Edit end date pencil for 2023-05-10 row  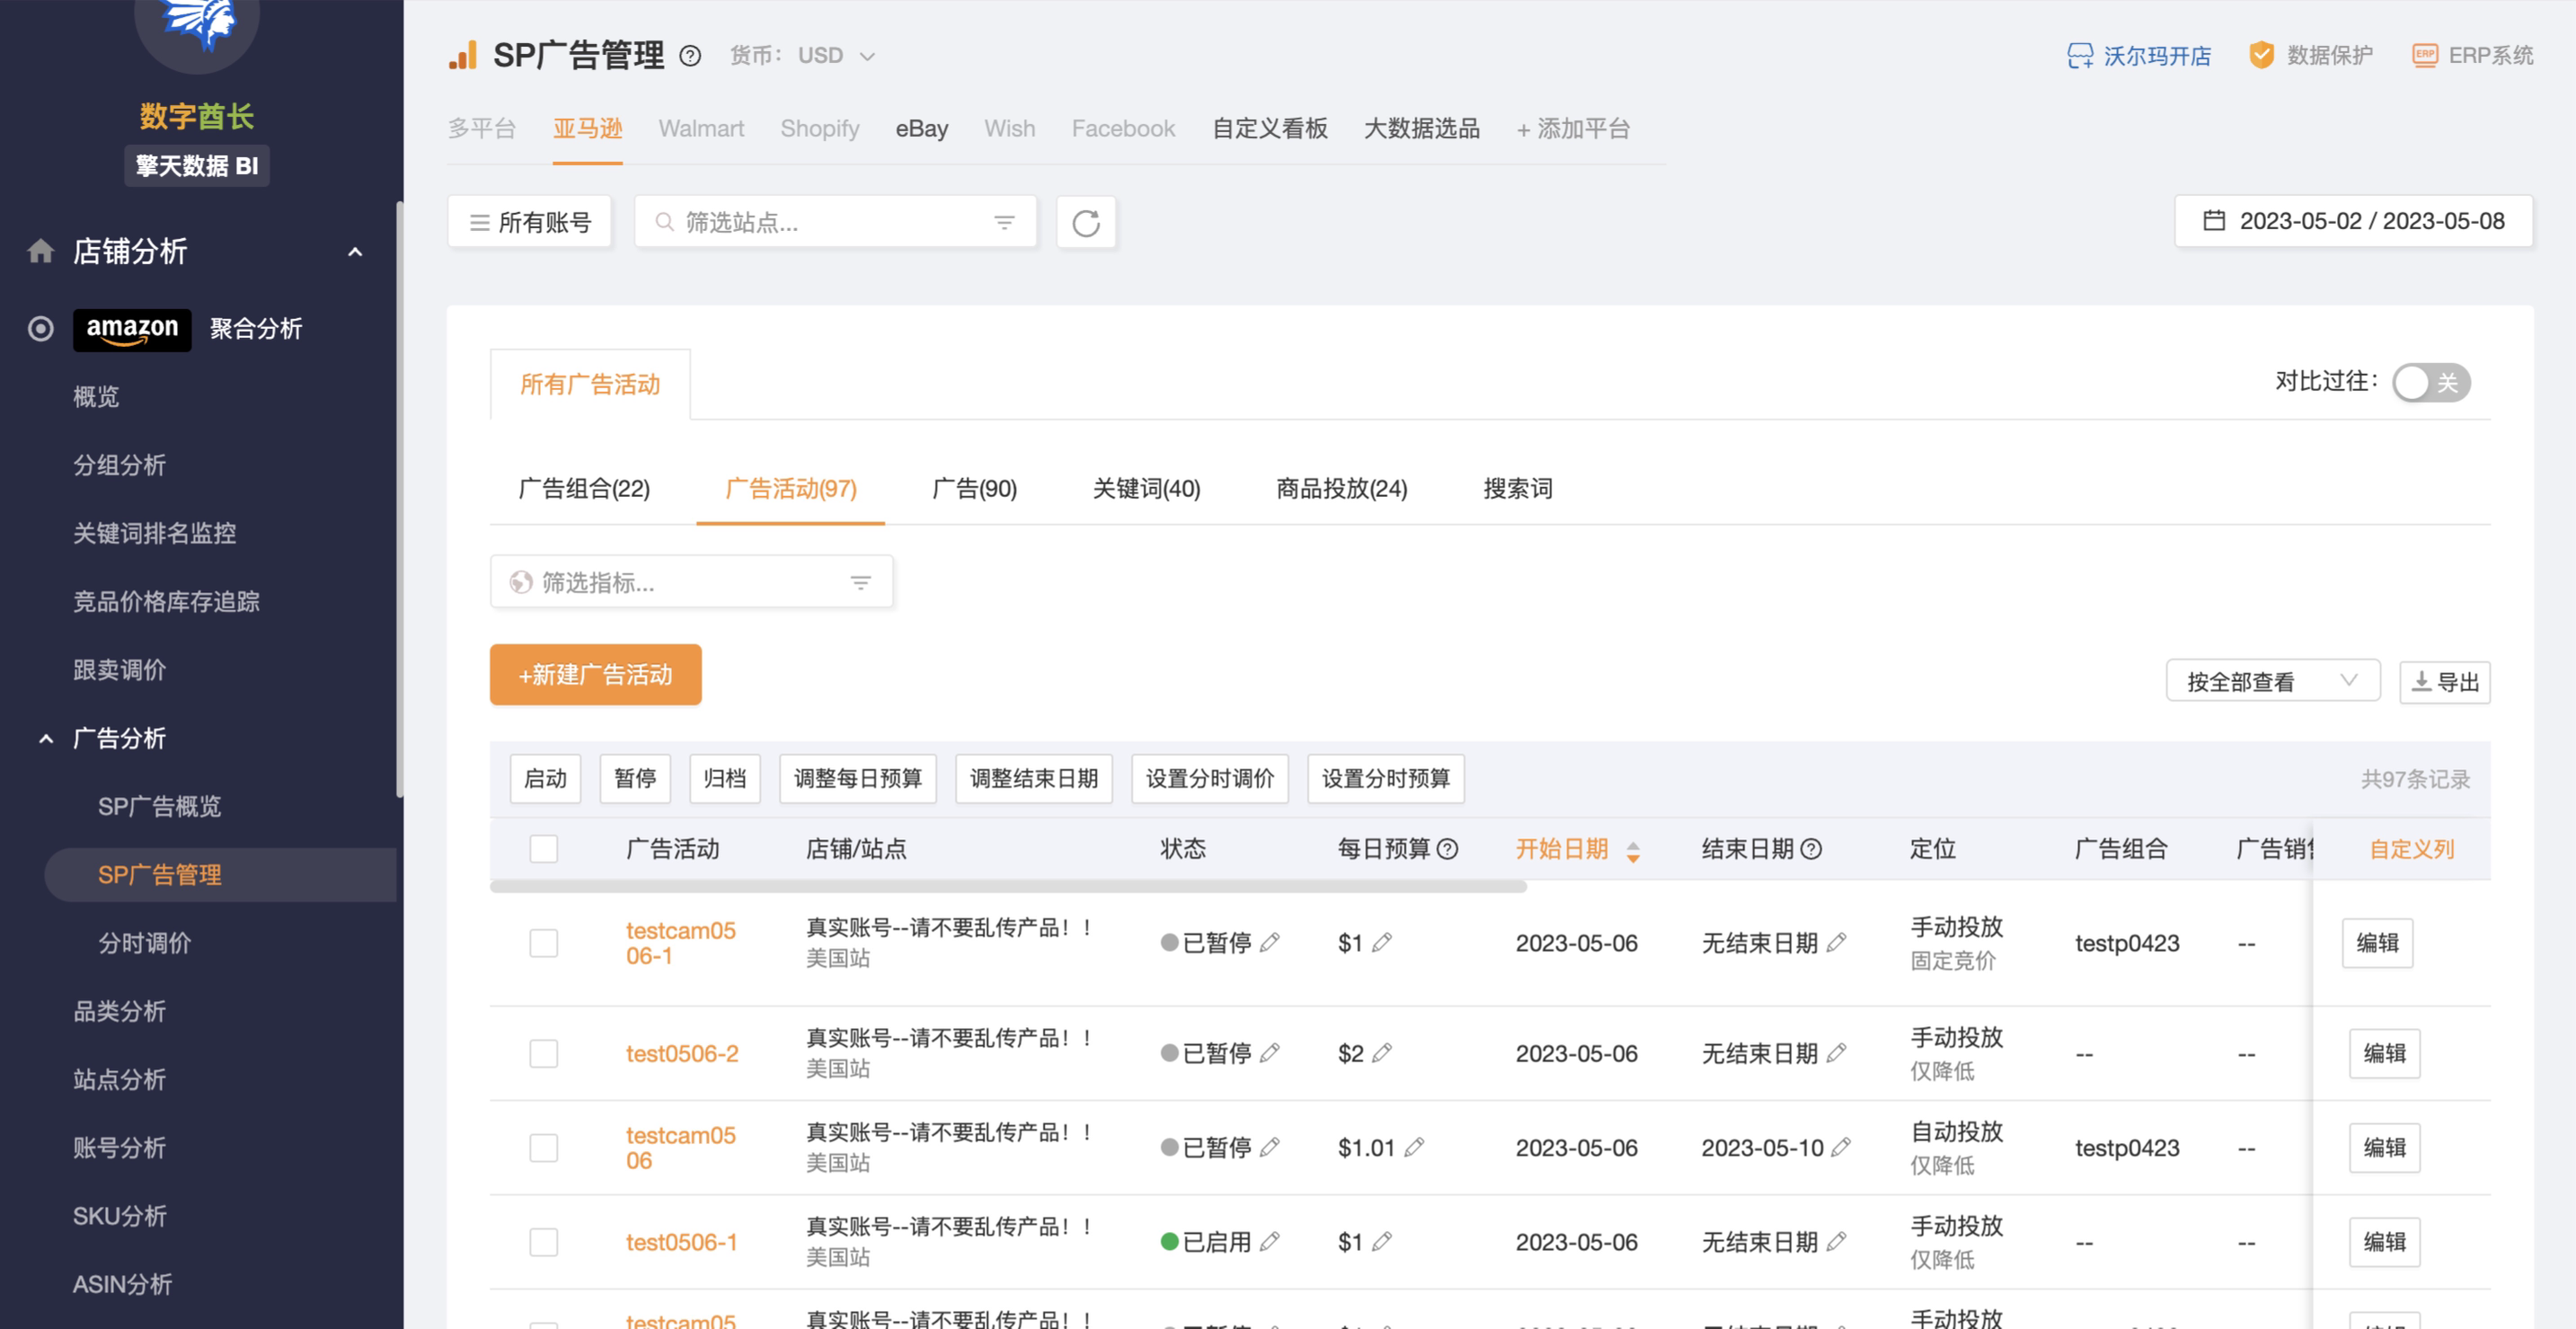[1841, 1147]
